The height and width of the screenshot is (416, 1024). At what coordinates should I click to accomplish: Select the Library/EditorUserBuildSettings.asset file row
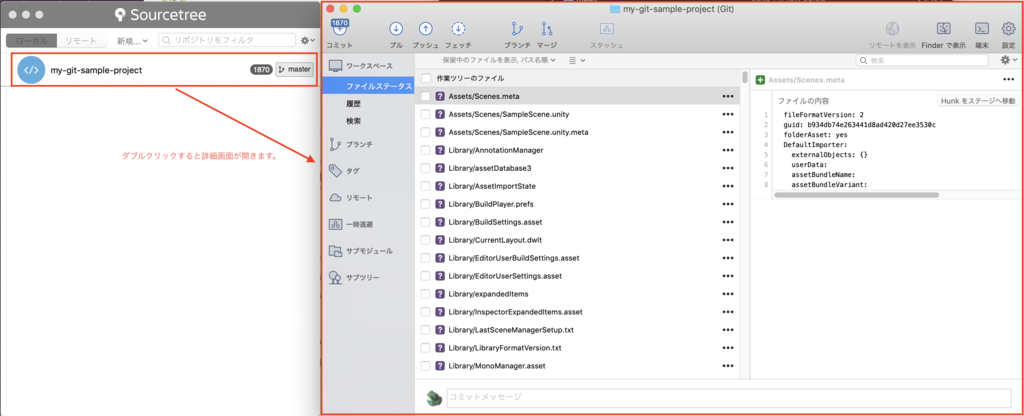pos(577,258)
